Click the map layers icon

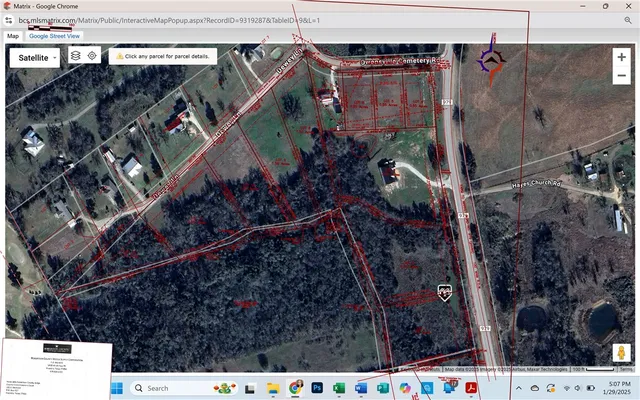click(x=75, y=56)
